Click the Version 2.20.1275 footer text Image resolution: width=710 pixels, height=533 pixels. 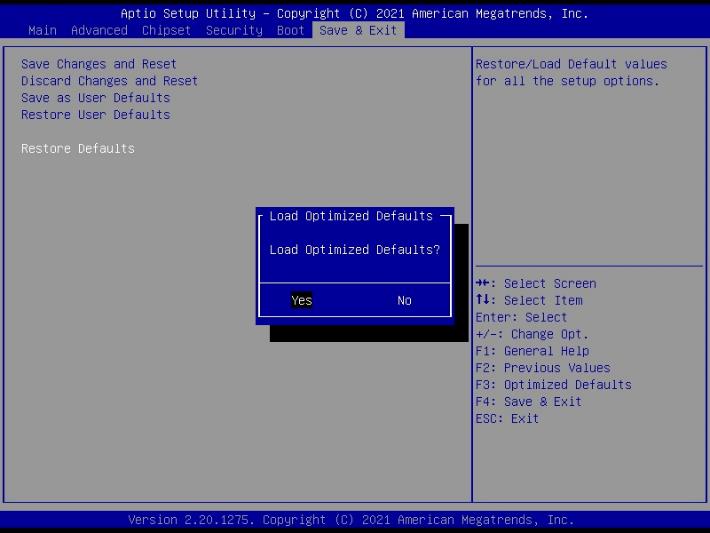click(x=351, y=519)
